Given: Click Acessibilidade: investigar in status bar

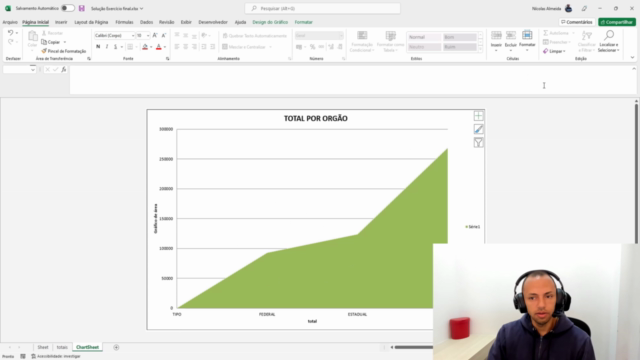Looking at the screenshot, I should coord(56,356).
